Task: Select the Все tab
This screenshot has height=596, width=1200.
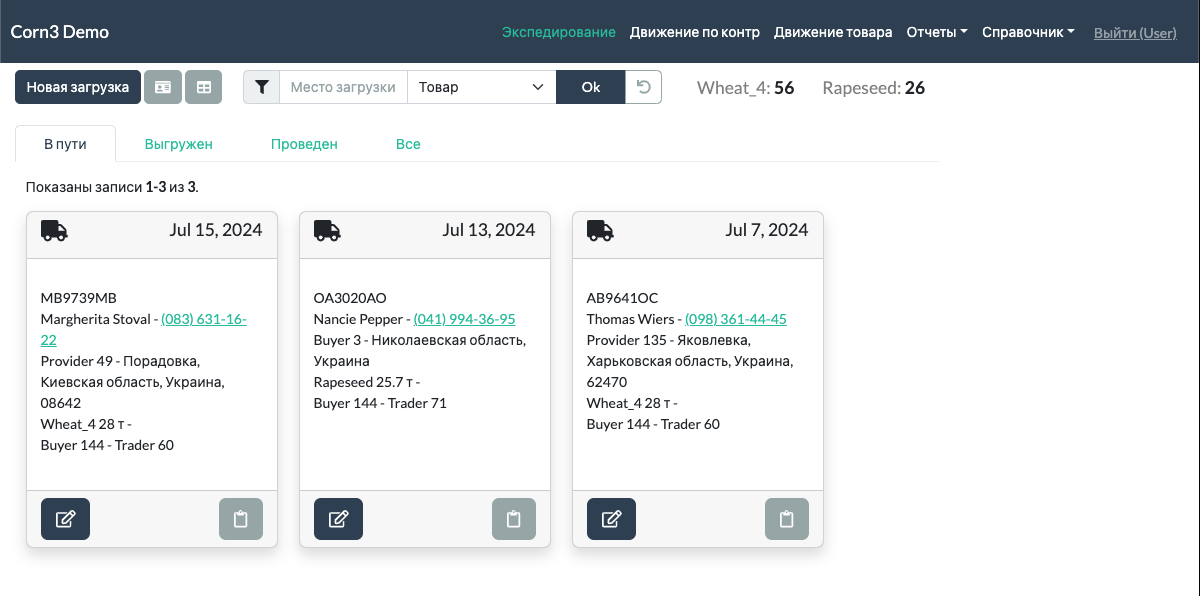Action: (408, 144)
